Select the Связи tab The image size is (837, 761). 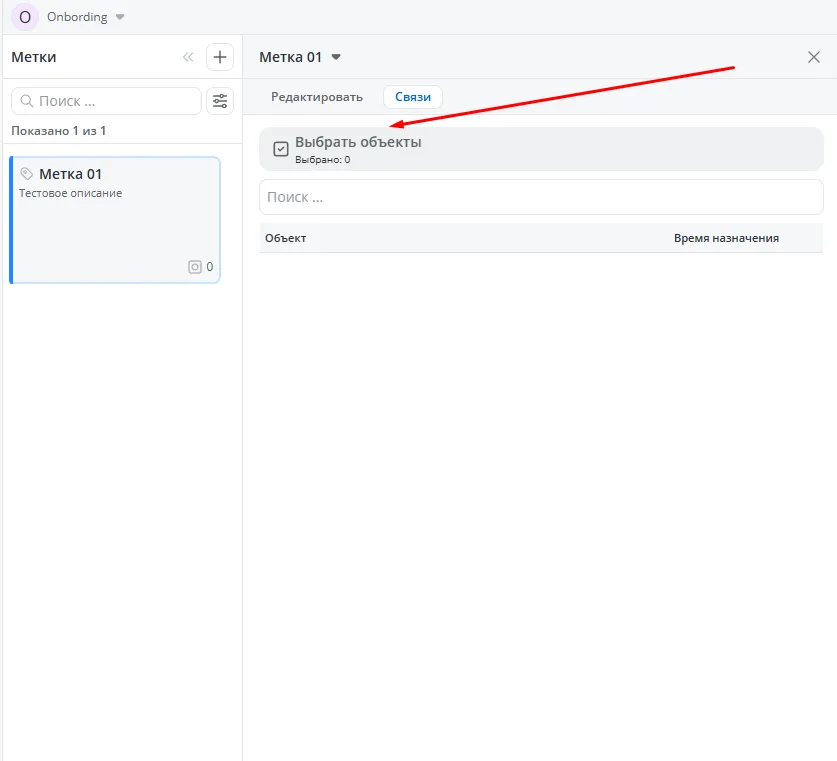click(413, 97)
